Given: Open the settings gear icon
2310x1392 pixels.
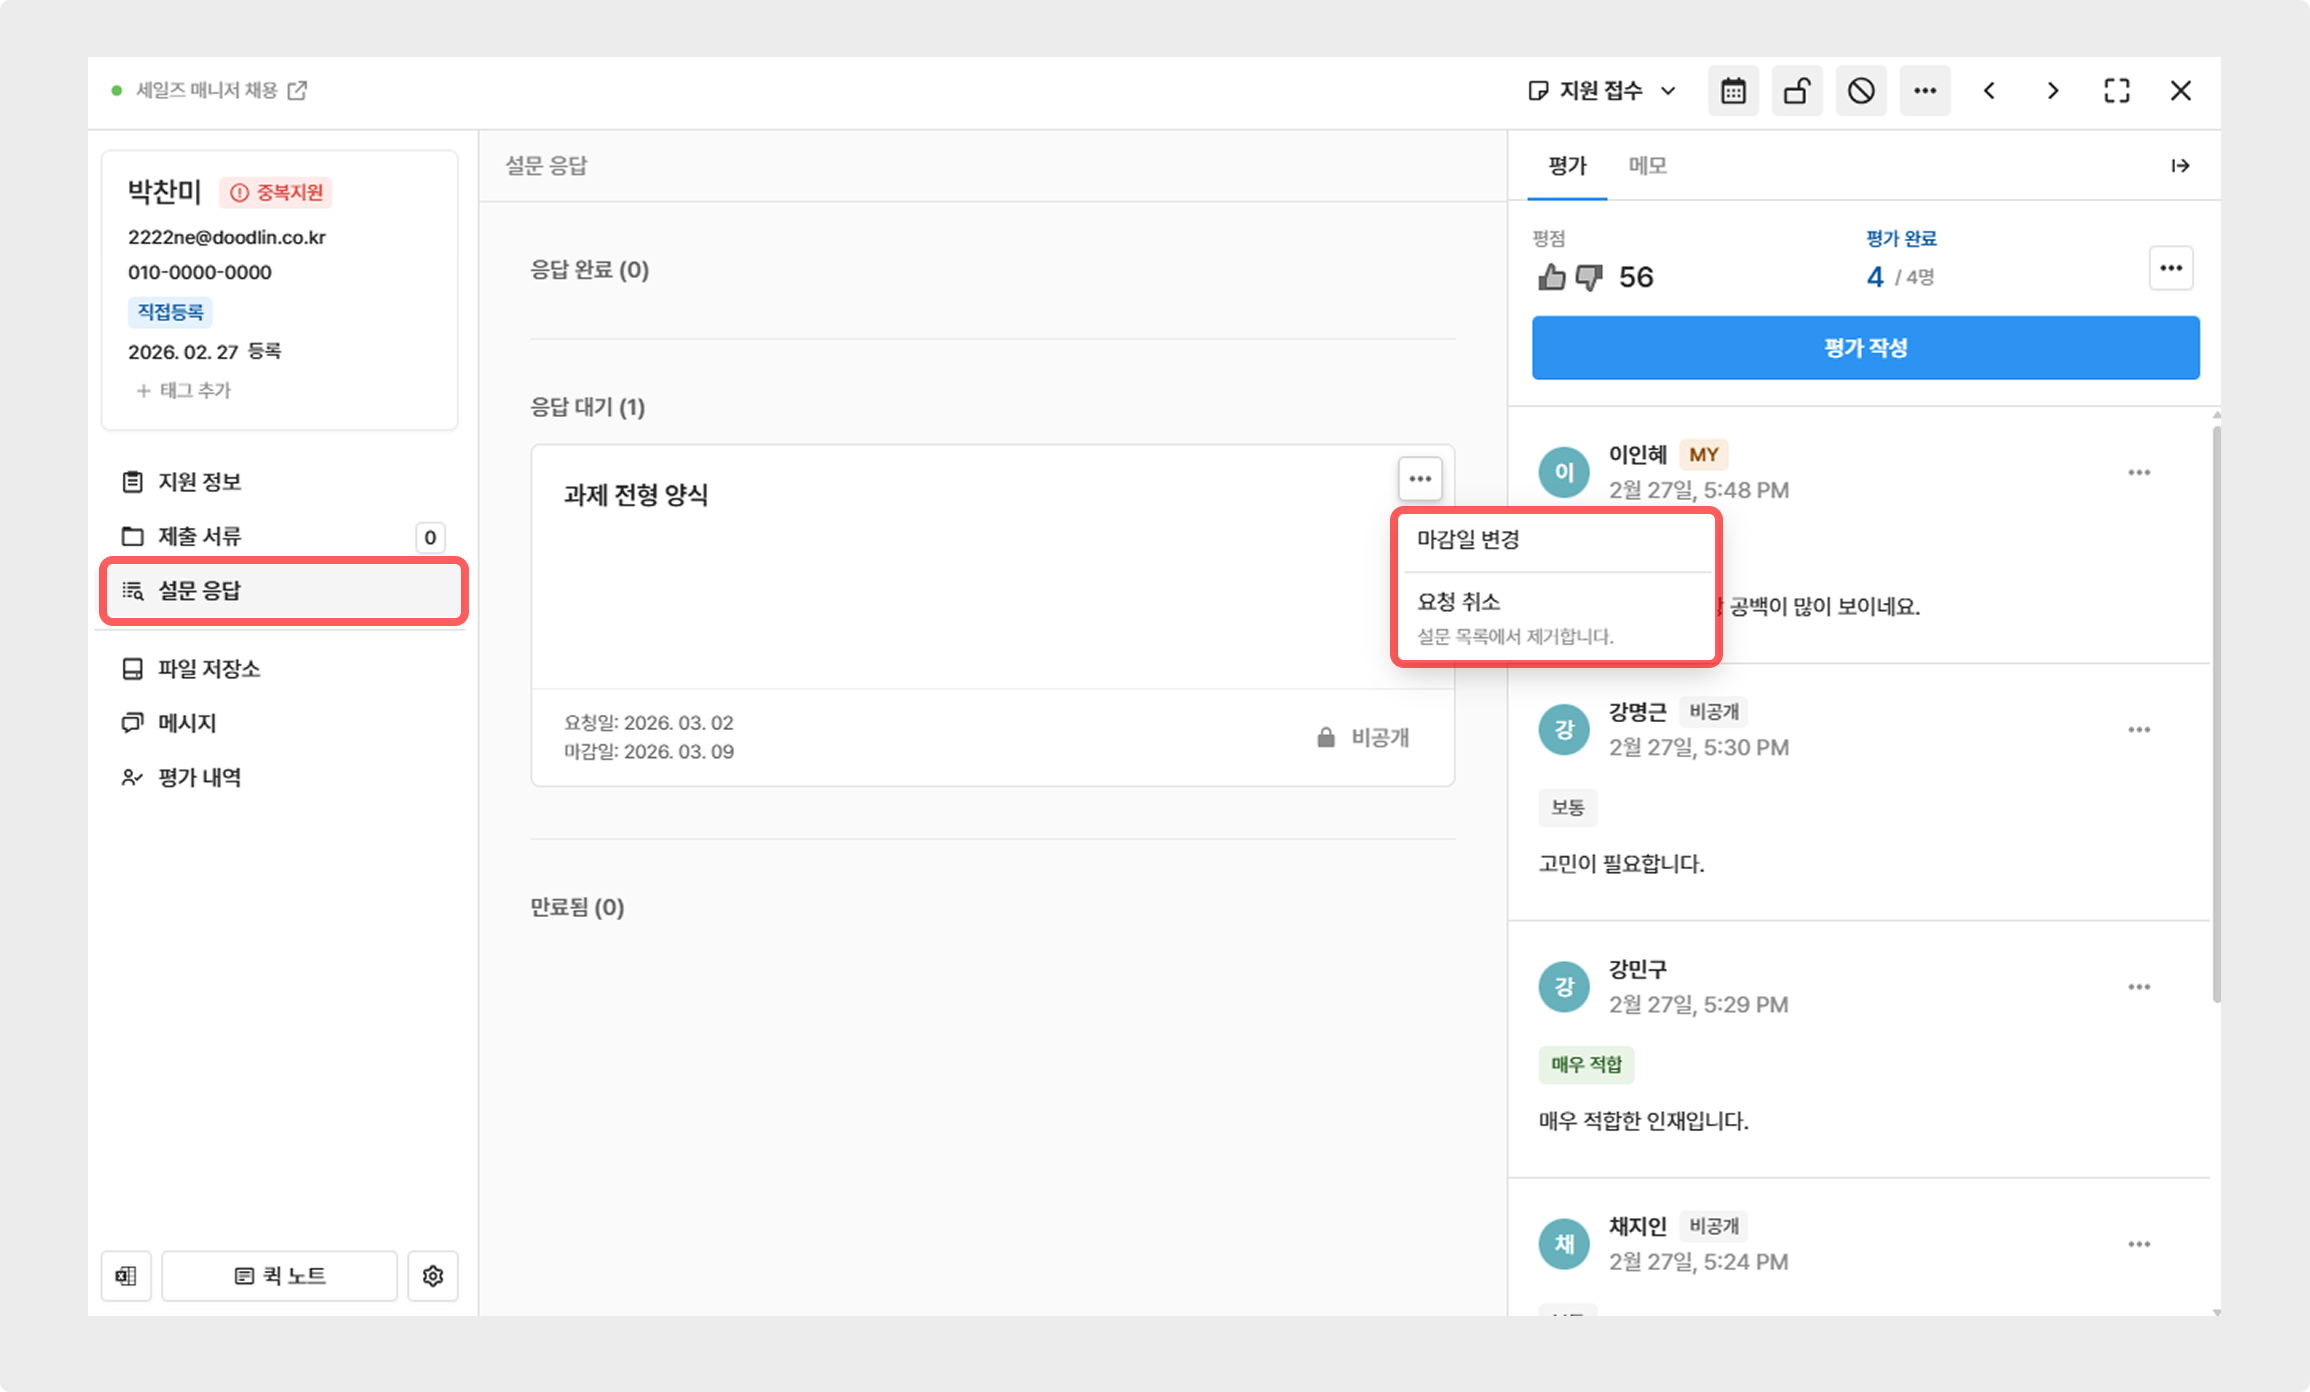Looking at the screenshot, I should pos(433,1276).
